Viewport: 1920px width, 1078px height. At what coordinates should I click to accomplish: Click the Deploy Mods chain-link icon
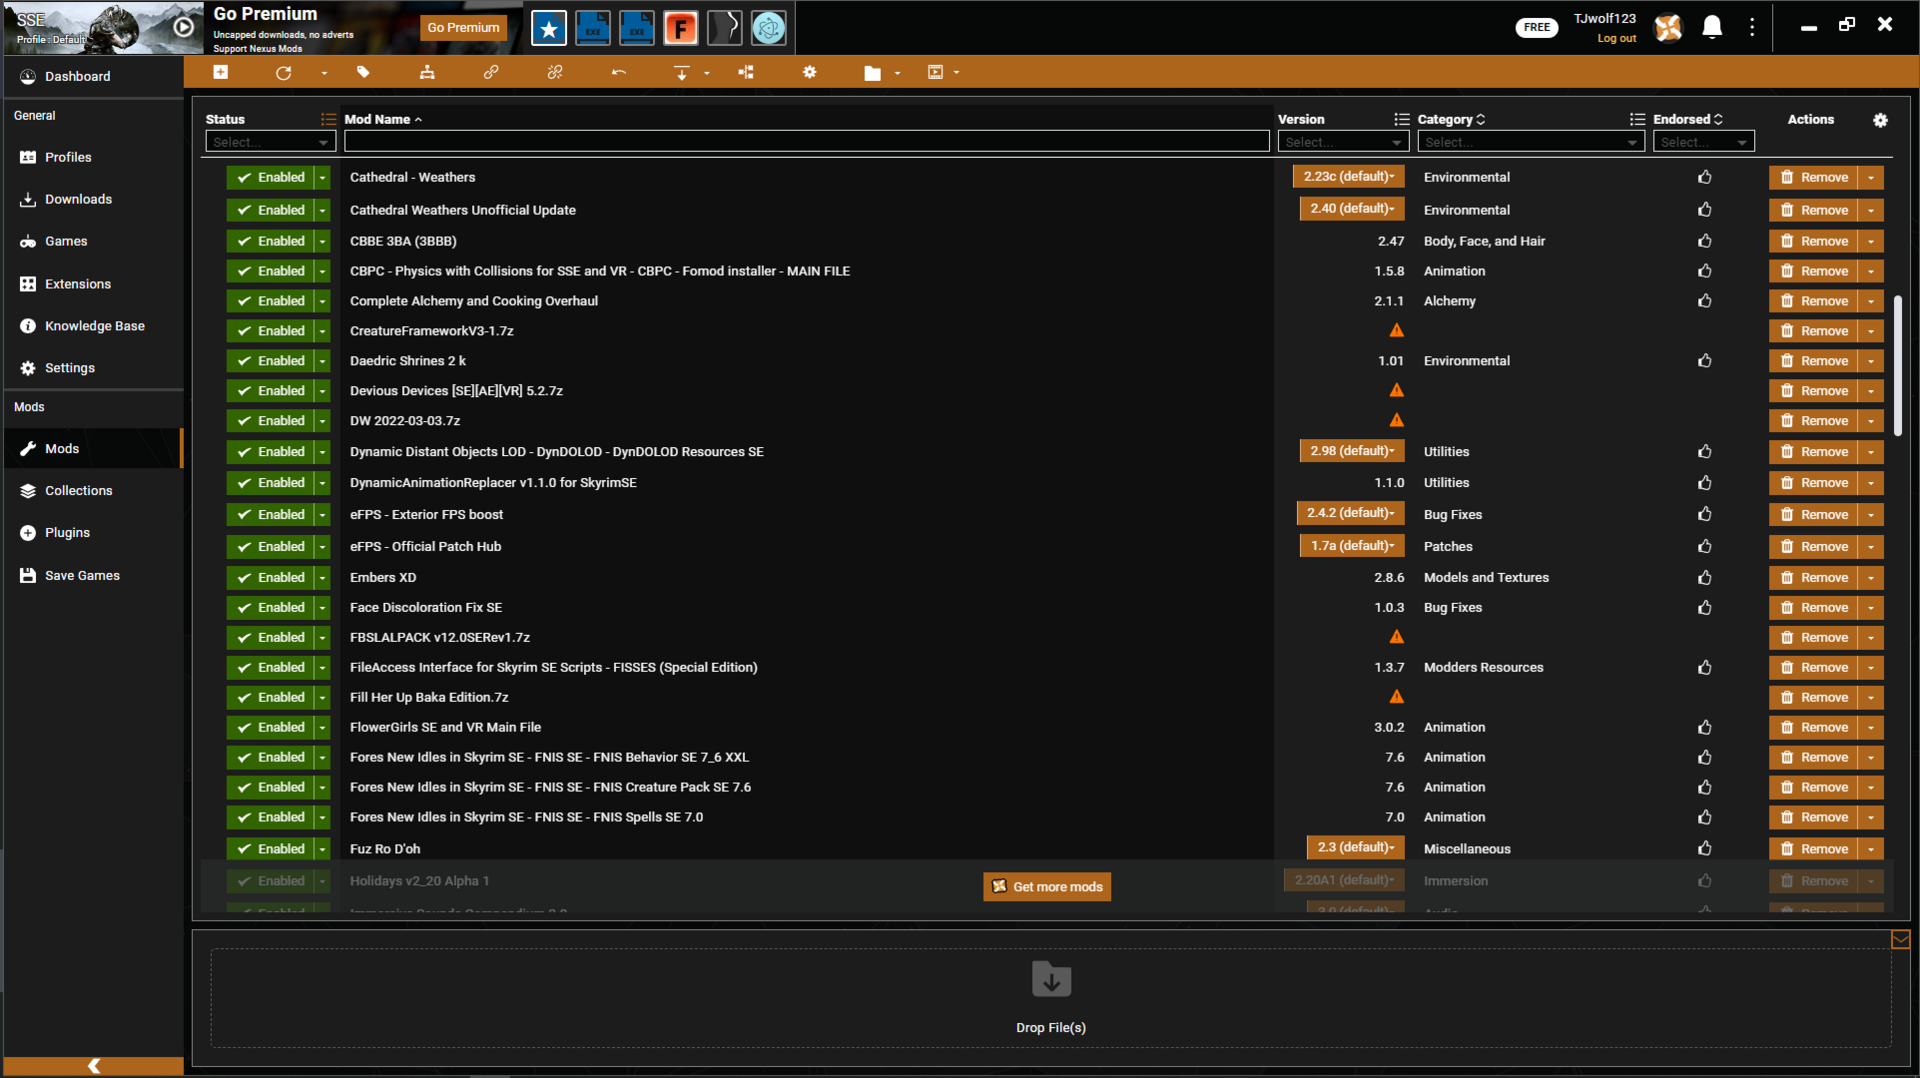491,72
